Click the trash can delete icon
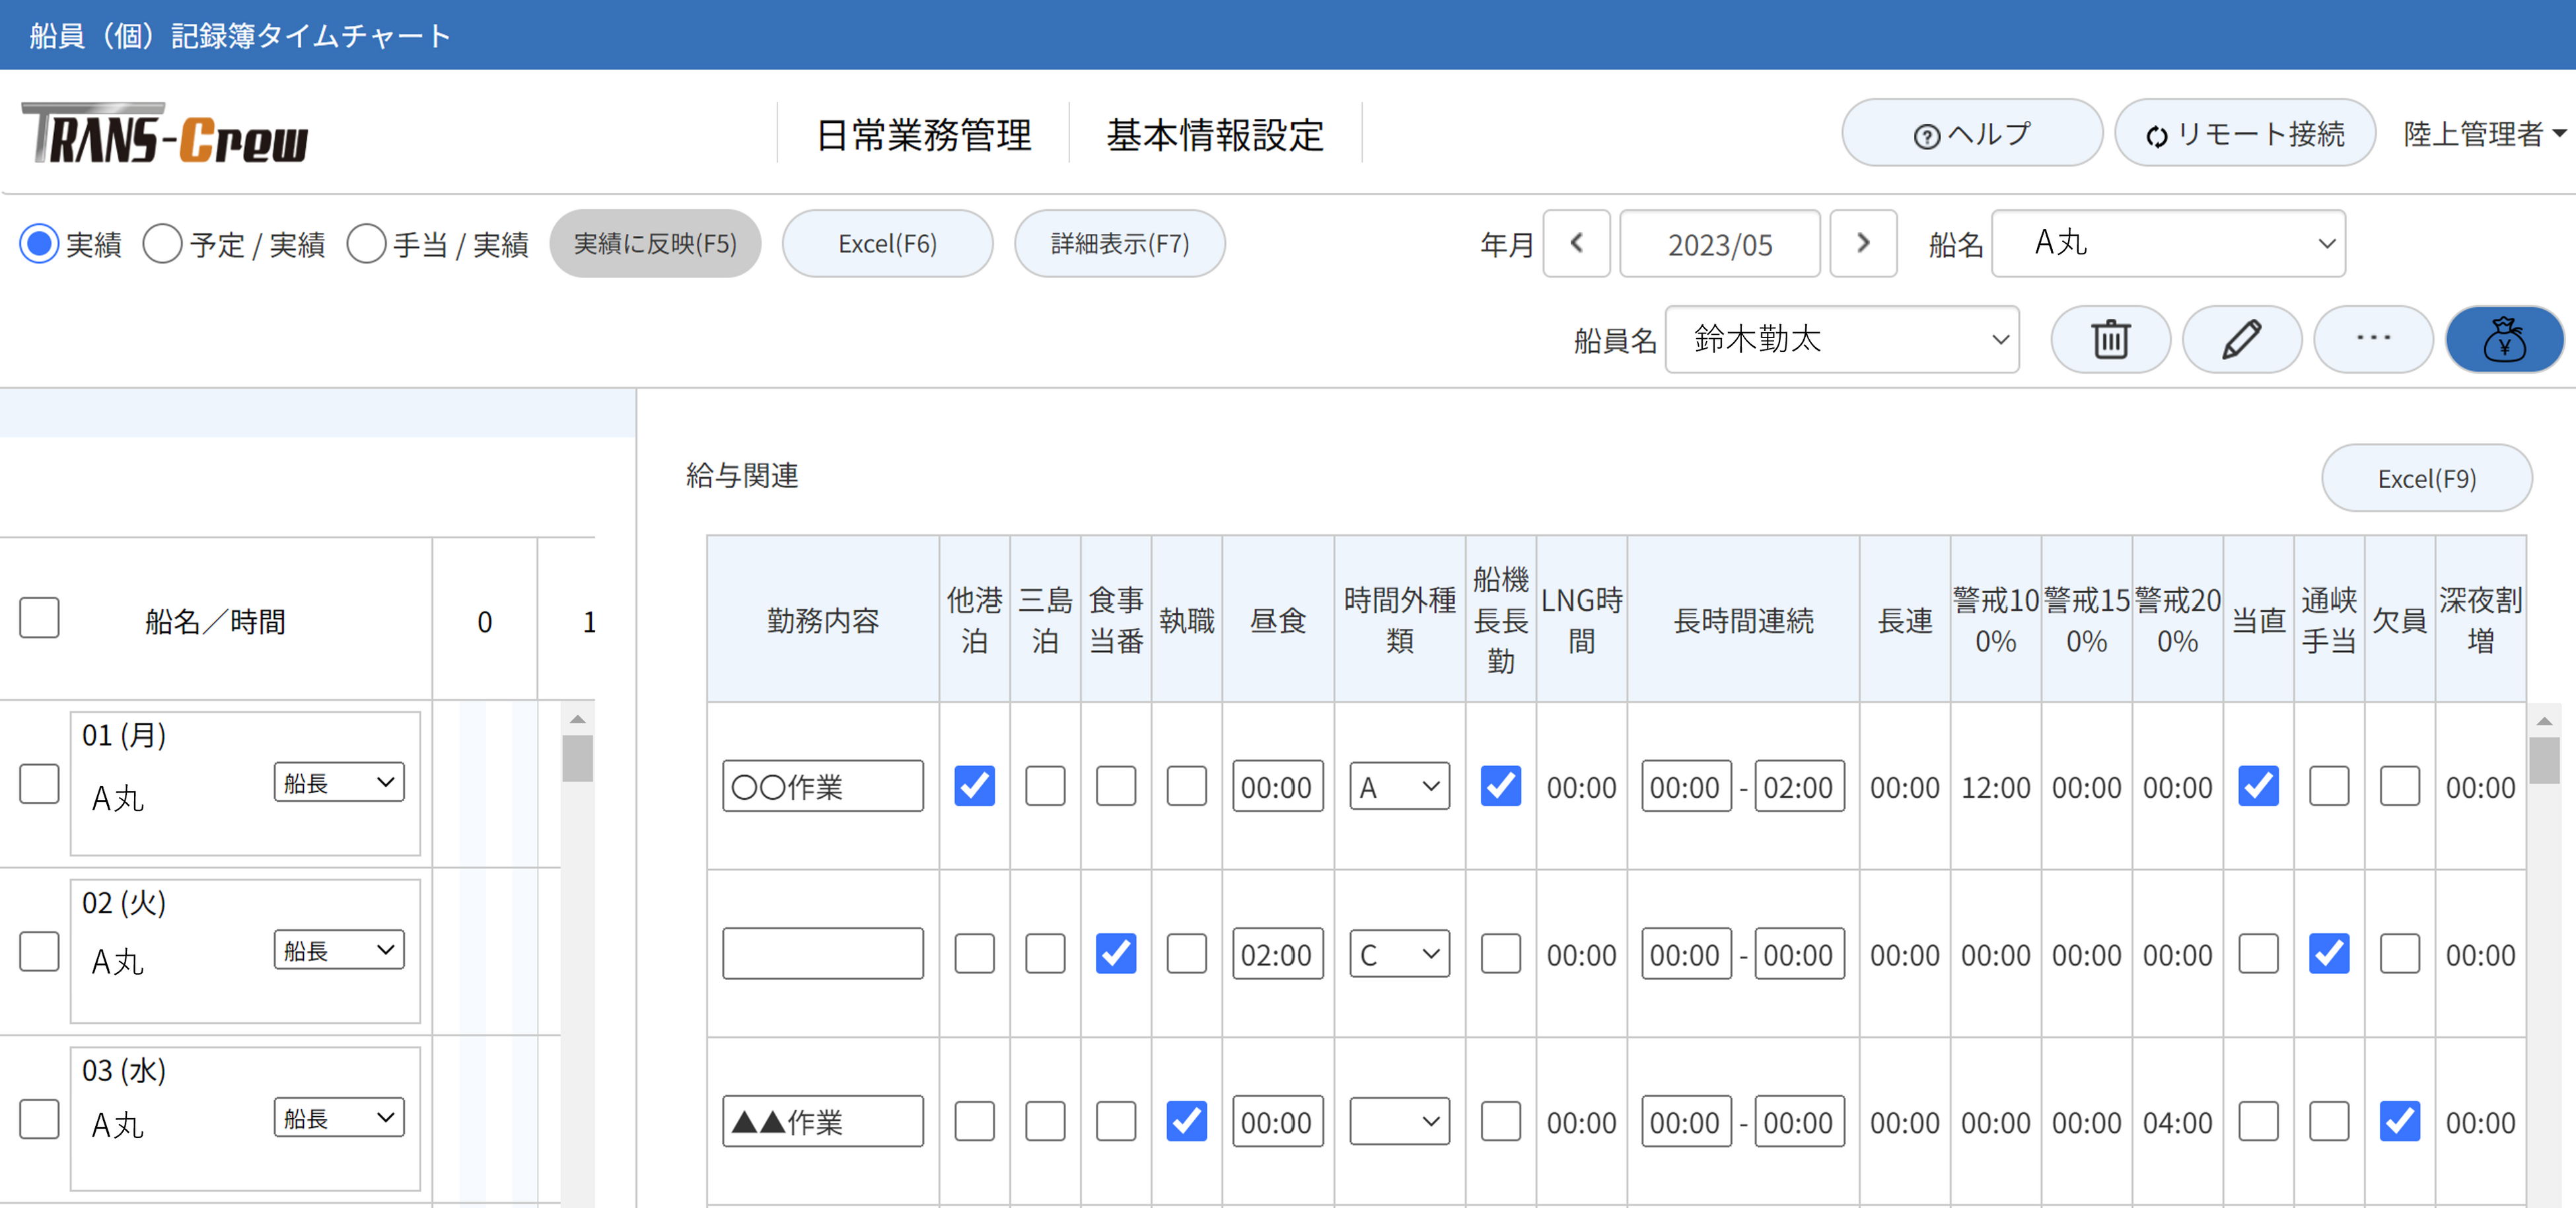The width and height of the screenshot is (2576, 1208). click(x=2110, y=339)
